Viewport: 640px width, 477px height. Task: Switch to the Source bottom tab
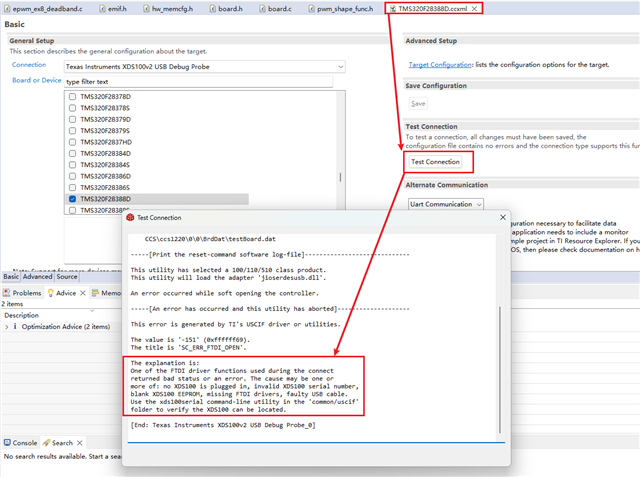point(67,277)
